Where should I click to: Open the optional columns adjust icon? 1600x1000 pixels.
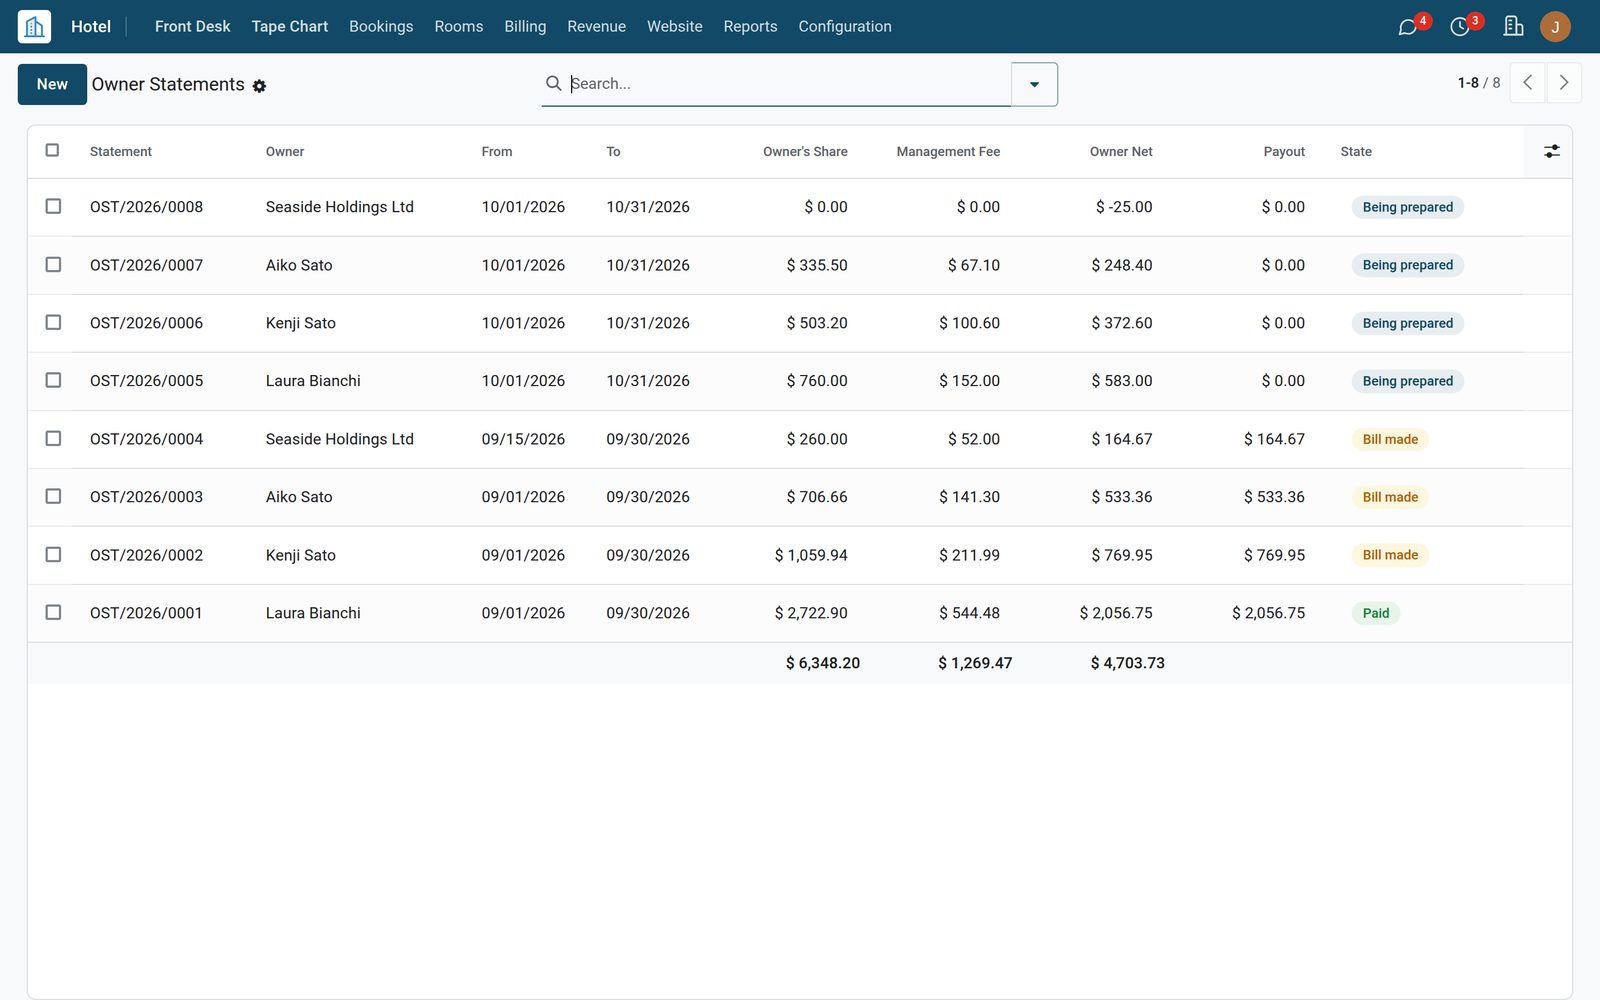1552,151
